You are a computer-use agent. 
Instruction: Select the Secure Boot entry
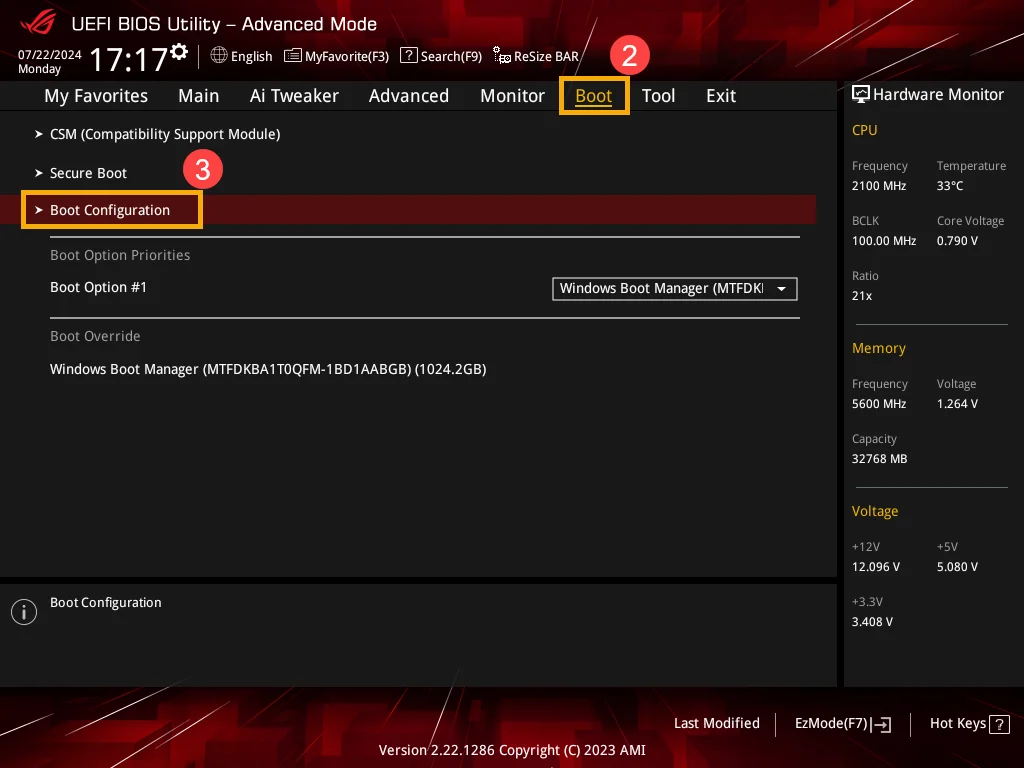point(88,173)
